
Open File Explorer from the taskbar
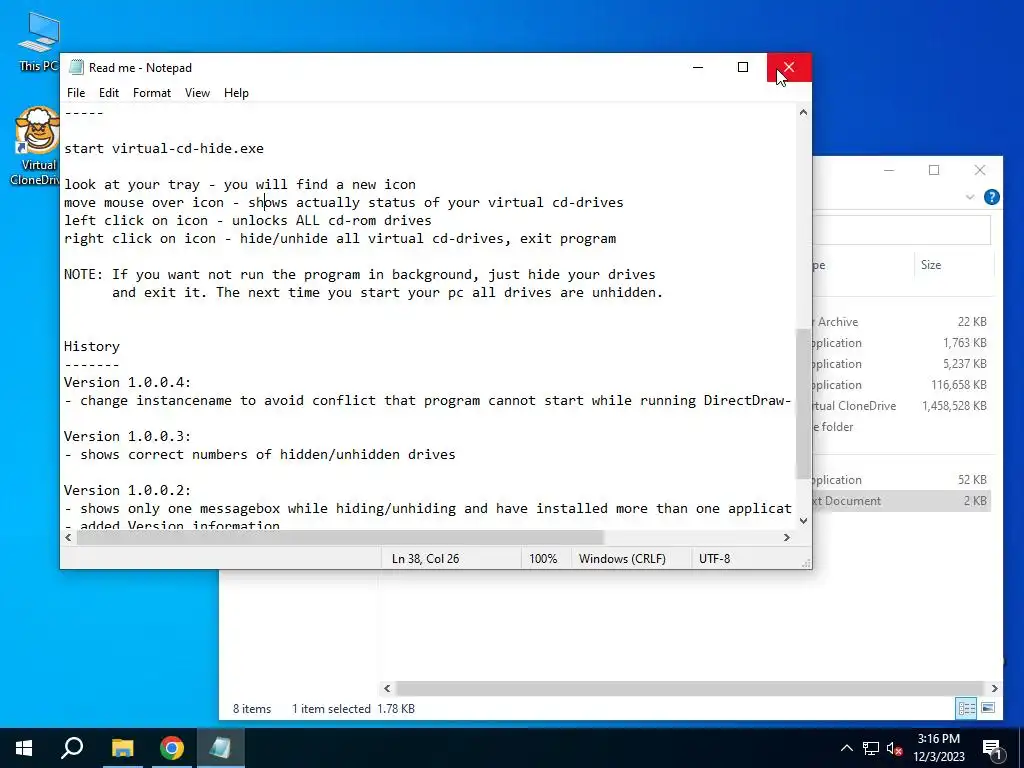pyautogui.click(x=122, y=748)
